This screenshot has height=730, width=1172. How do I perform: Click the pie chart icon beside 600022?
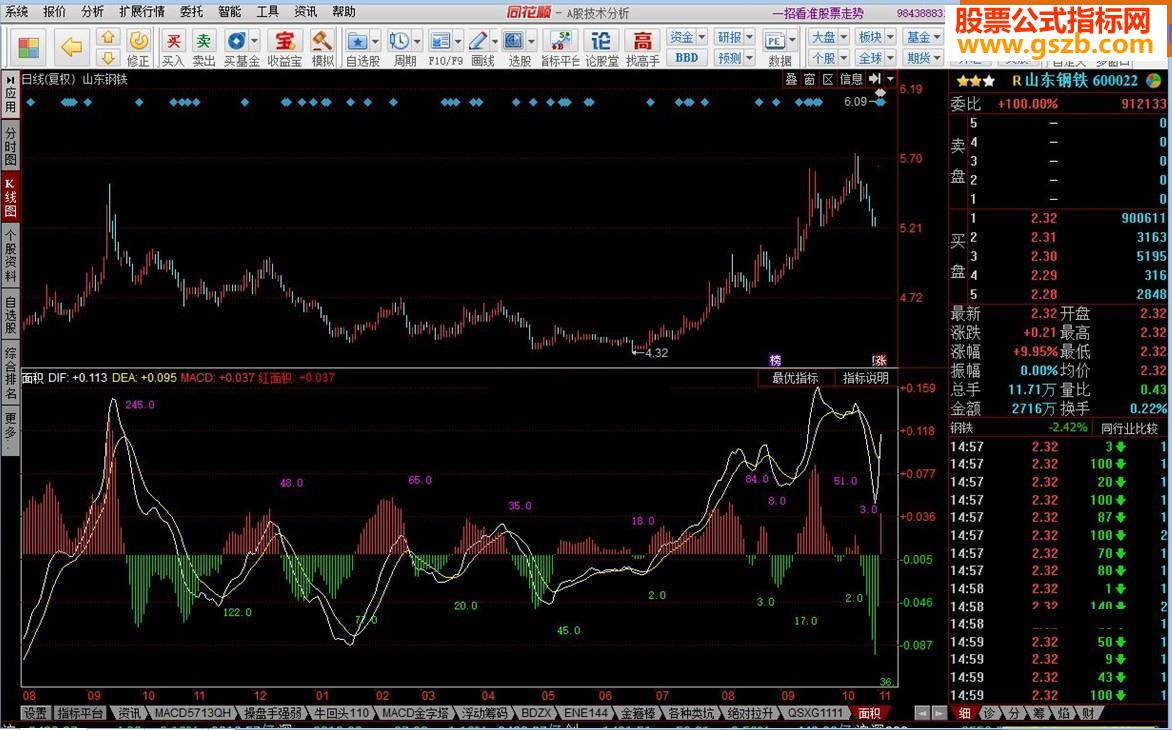click(x=1154, y=81)
